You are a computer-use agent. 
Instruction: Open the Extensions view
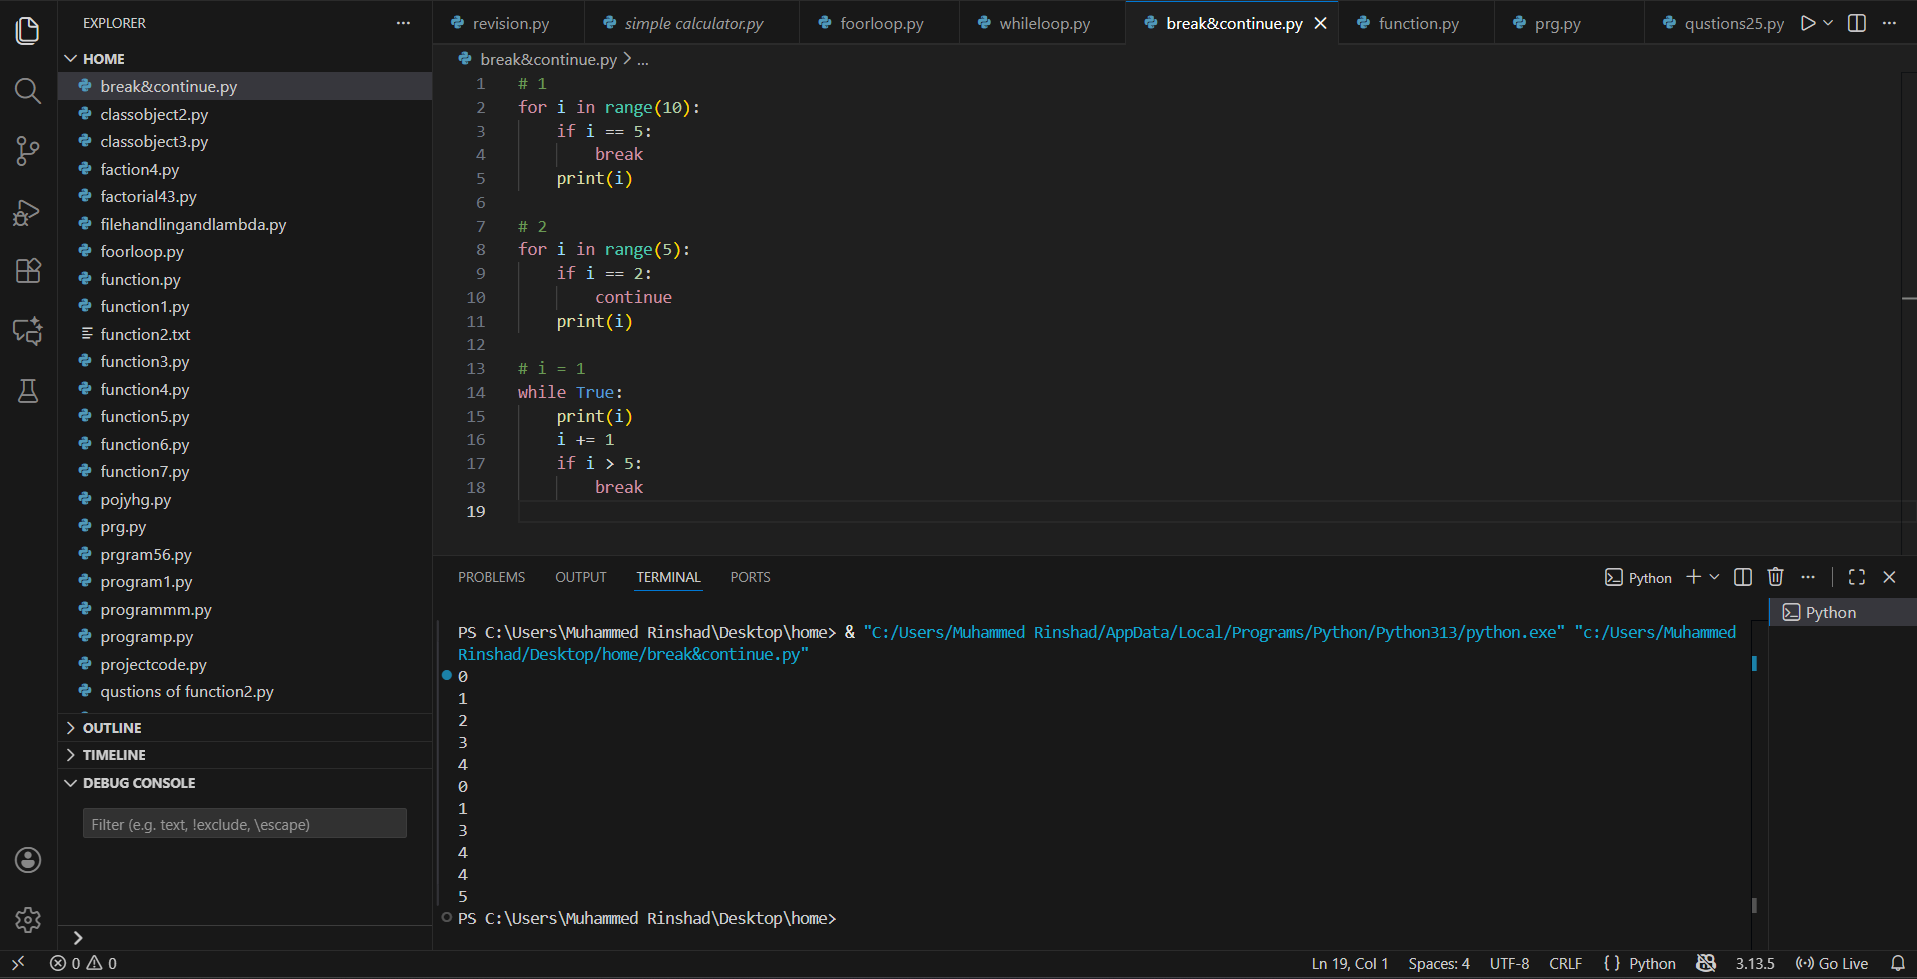tap(27, 271)
